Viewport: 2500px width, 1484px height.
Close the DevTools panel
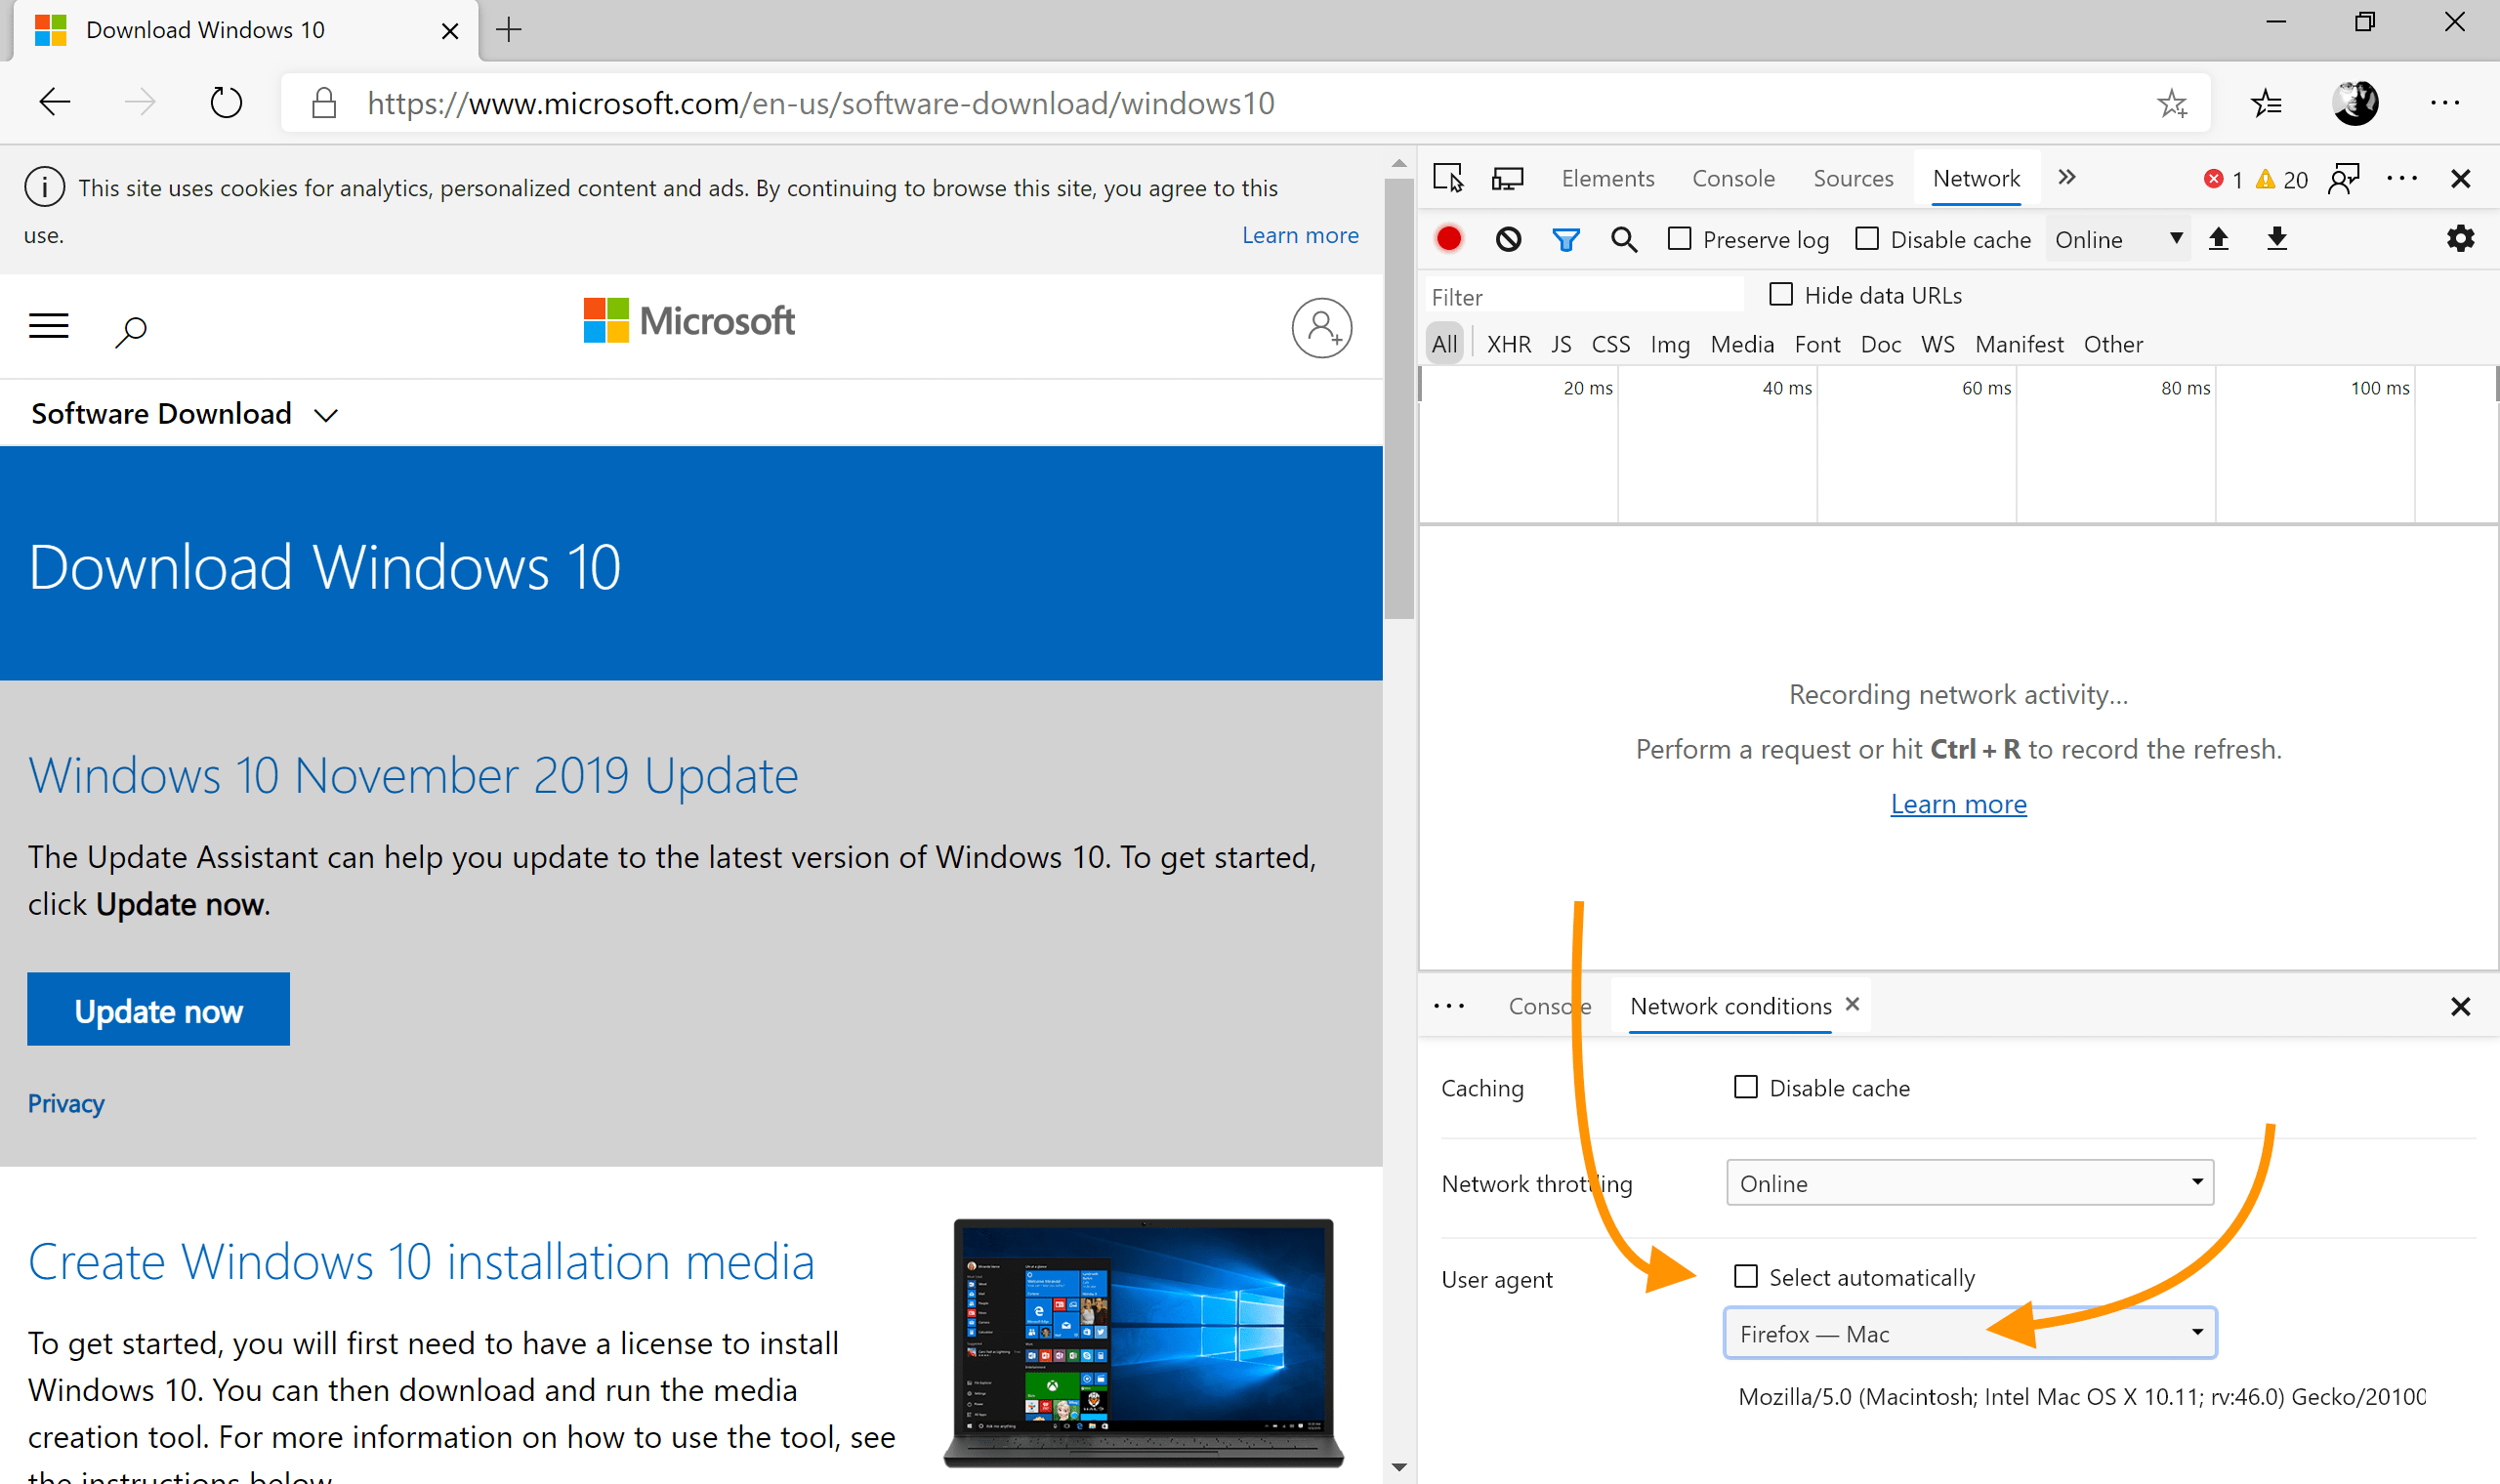tap(2461, 178)
